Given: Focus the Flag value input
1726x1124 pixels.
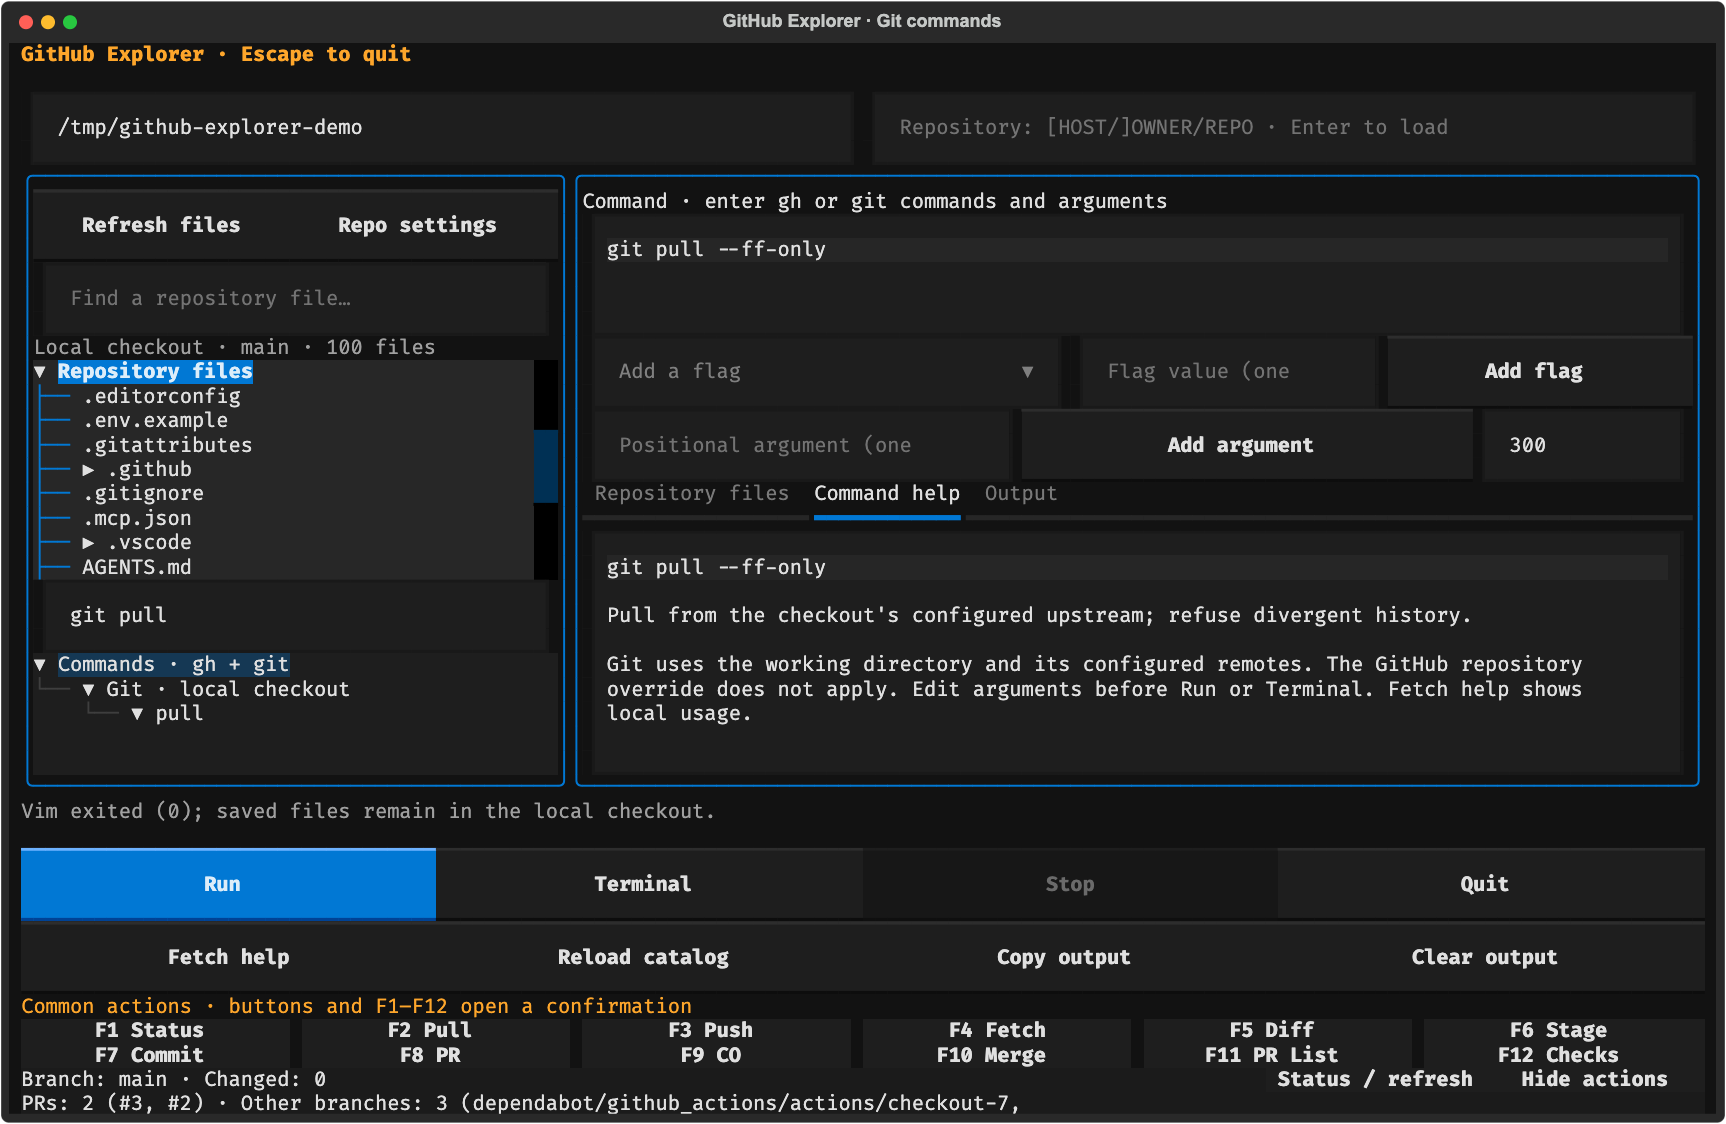Looking at the screenshot, I should tap(1228, 372).
